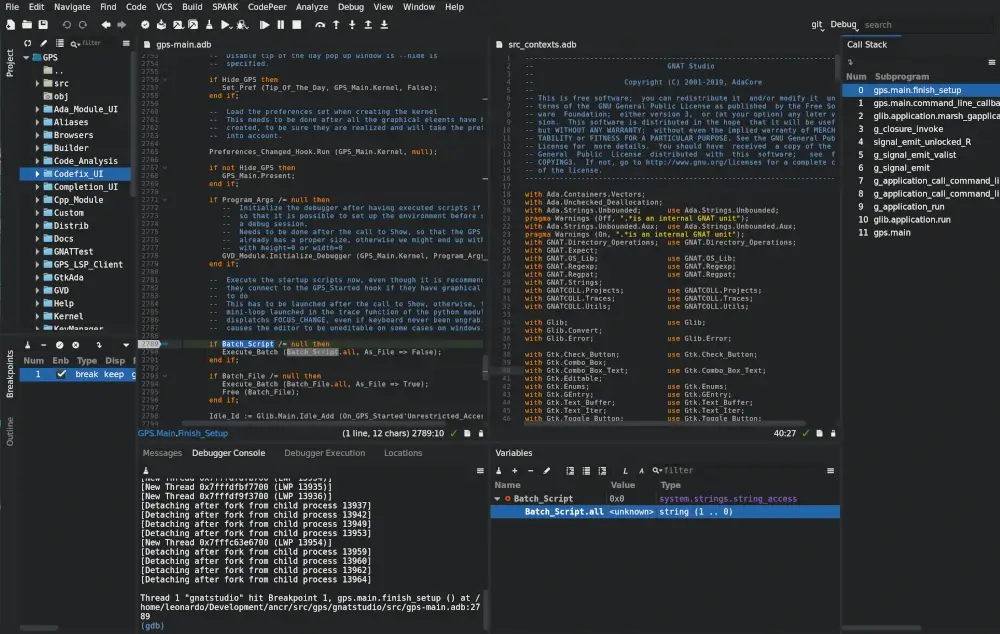Image resolution: width=1000 pixels, height=634 pixels.
Task: Open the CodePeer menu
Action: click(x=267, y=7)
